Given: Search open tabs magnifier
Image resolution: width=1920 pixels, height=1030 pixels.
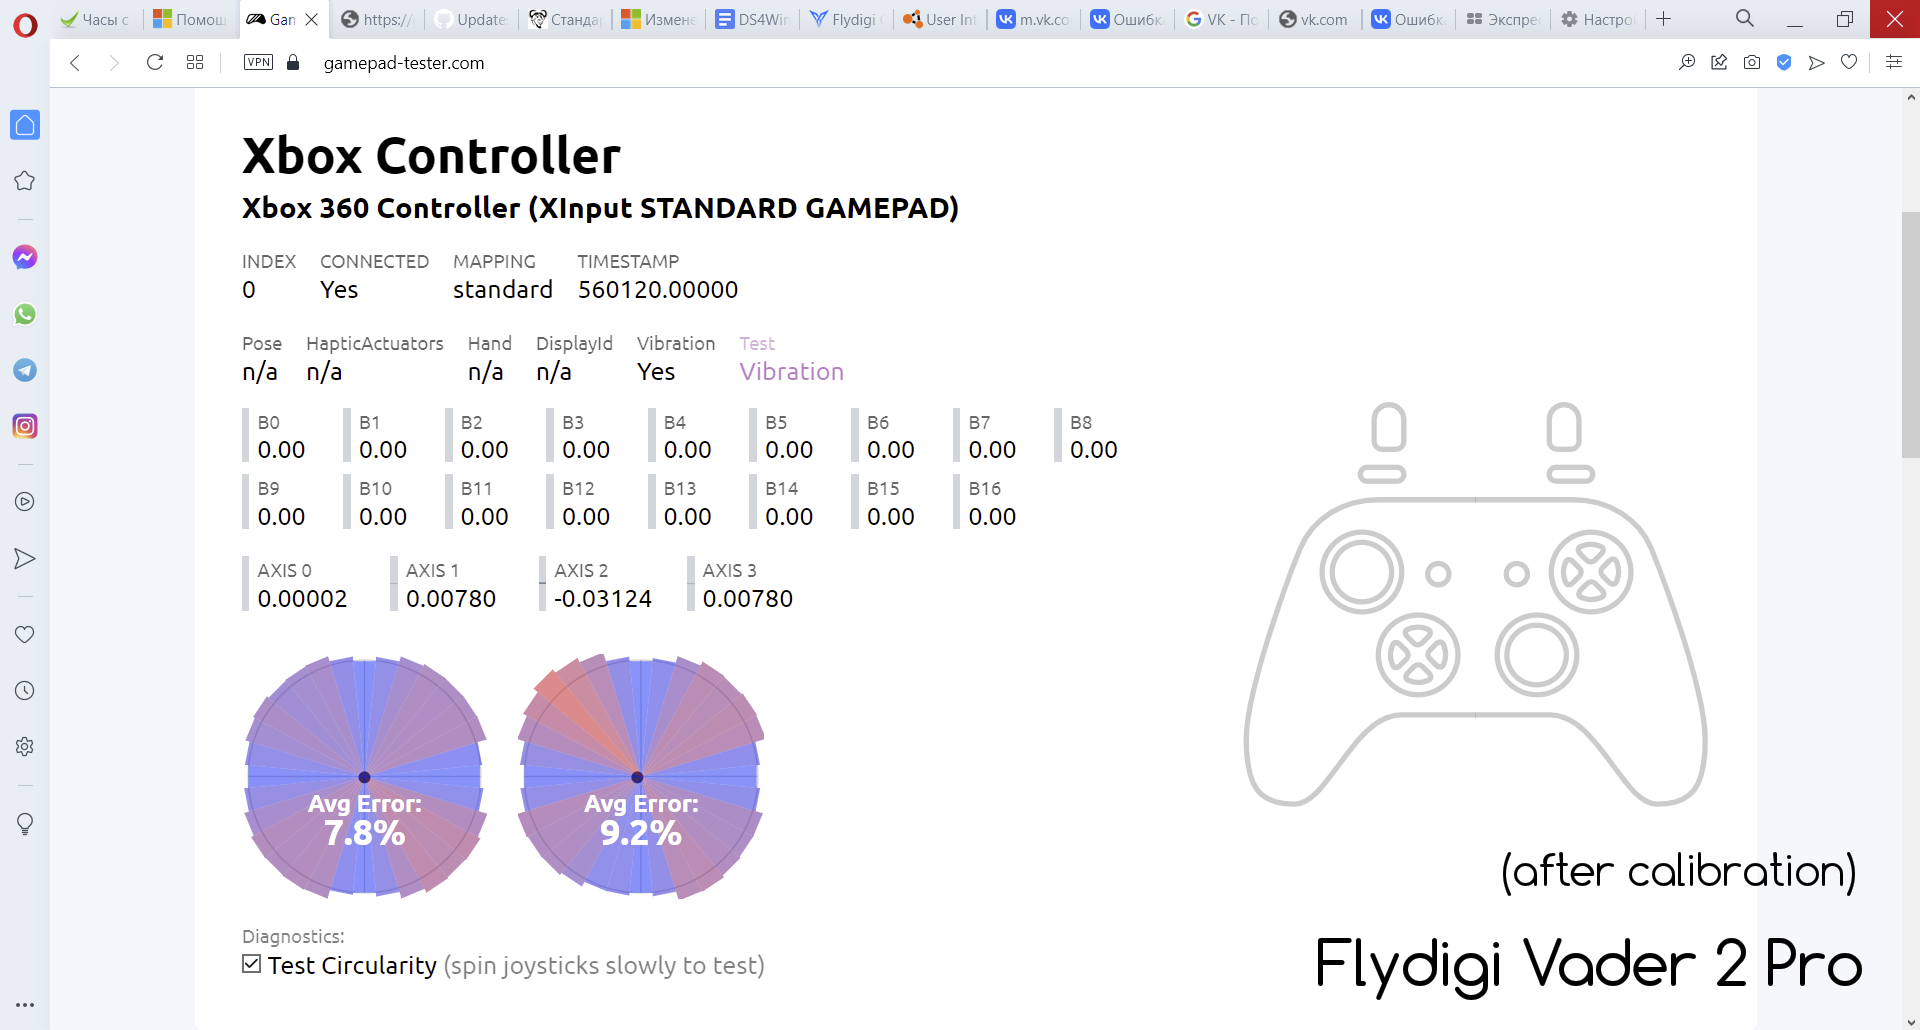Looking at the screenshot, I should (1745, 19).
